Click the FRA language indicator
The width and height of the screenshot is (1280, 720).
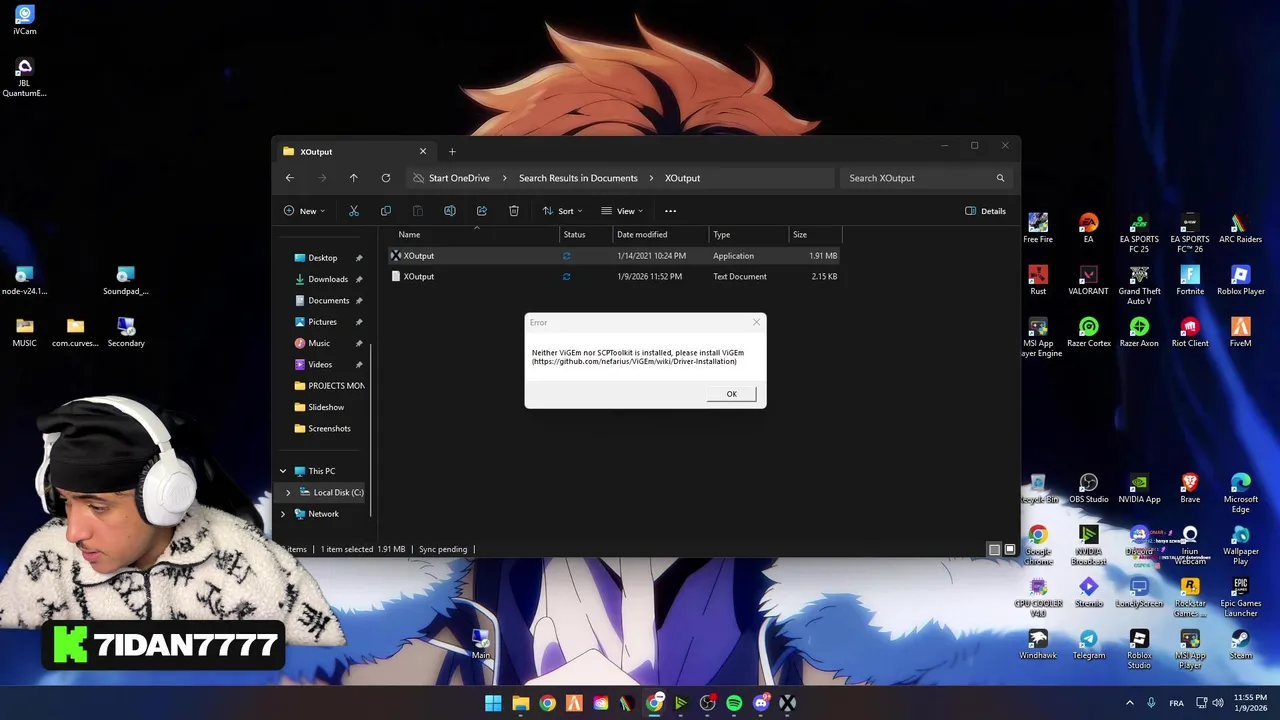tap(1177, 703)
